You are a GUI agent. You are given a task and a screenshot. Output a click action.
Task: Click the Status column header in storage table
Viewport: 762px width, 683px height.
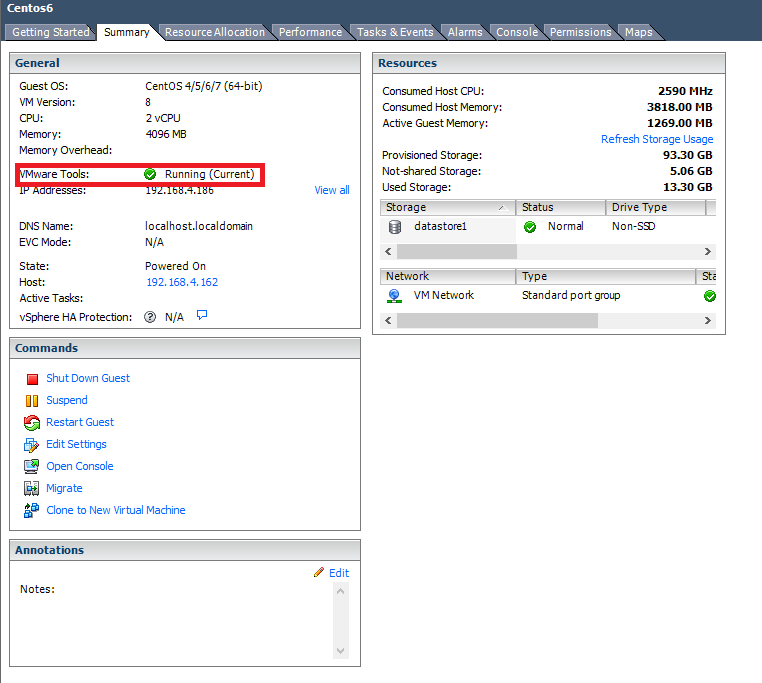[561, 207]
